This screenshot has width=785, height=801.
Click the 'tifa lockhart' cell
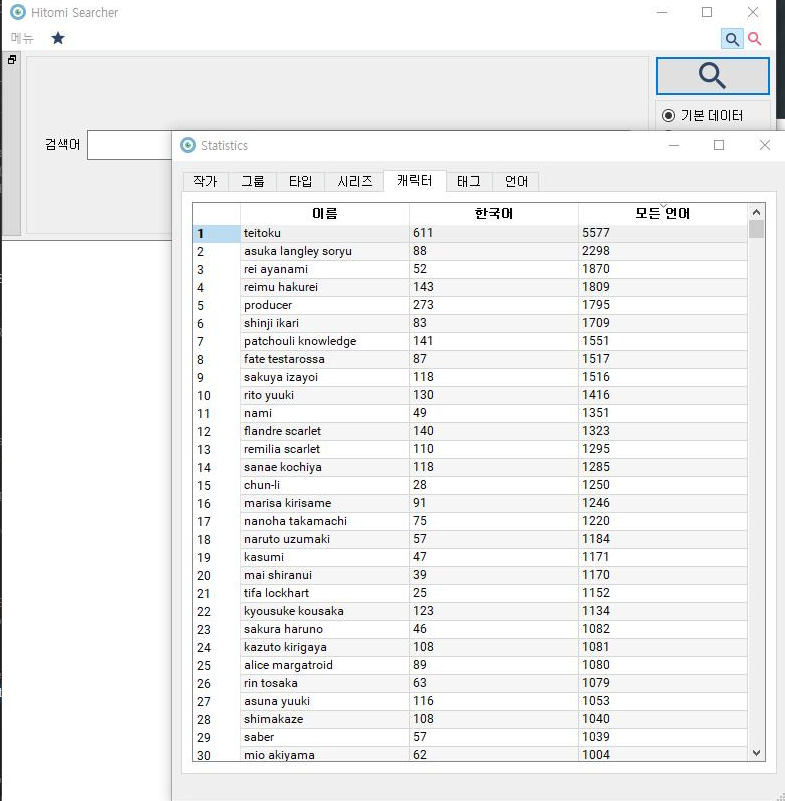pos(325,594)
